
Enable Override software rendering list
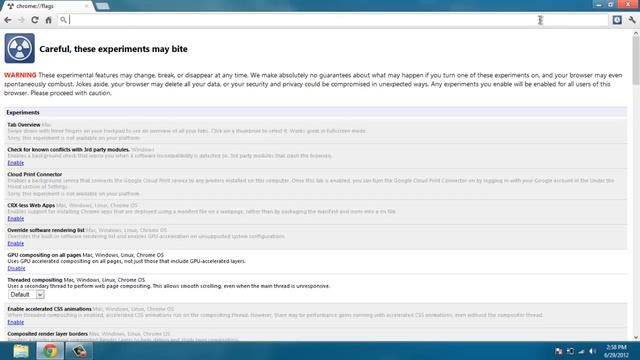[16, 243]
